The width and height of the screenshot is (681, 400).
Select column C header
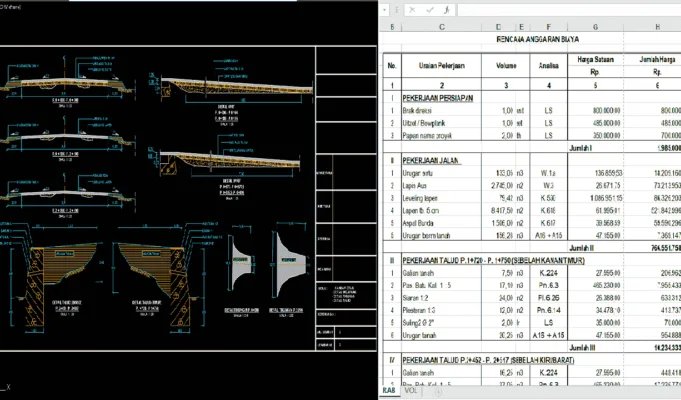pyautogui.click(x=442, y=27)
